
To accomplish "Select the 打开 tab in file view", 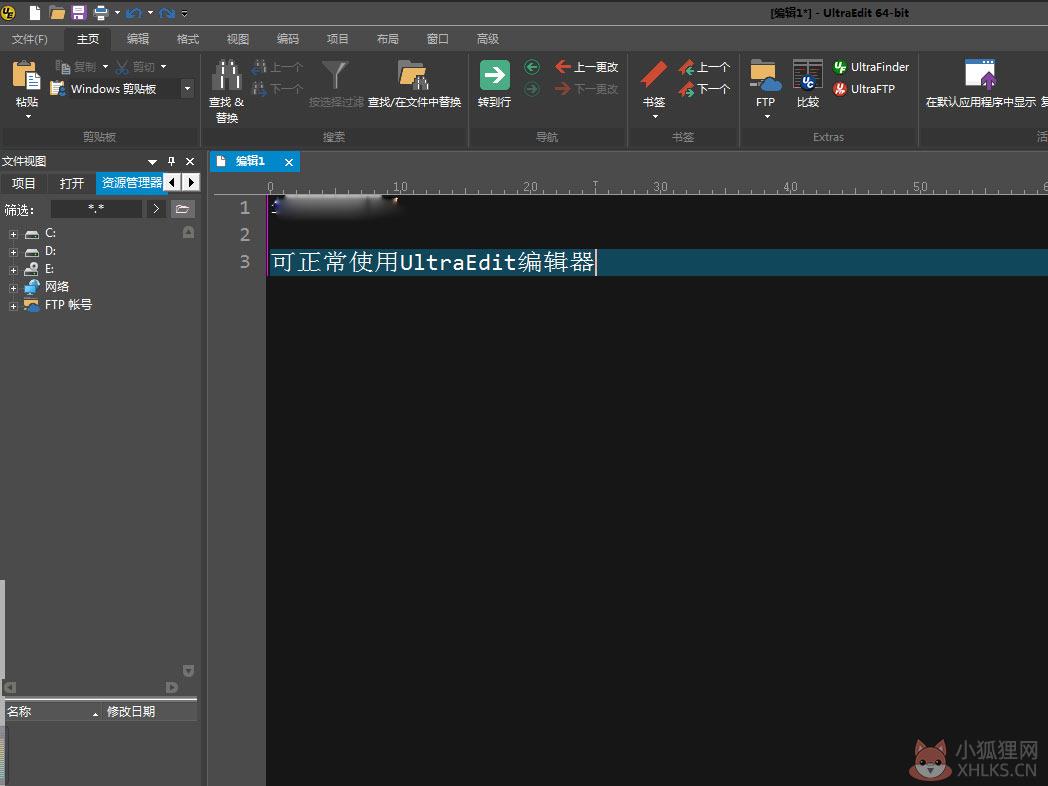I will click(72, 183).
